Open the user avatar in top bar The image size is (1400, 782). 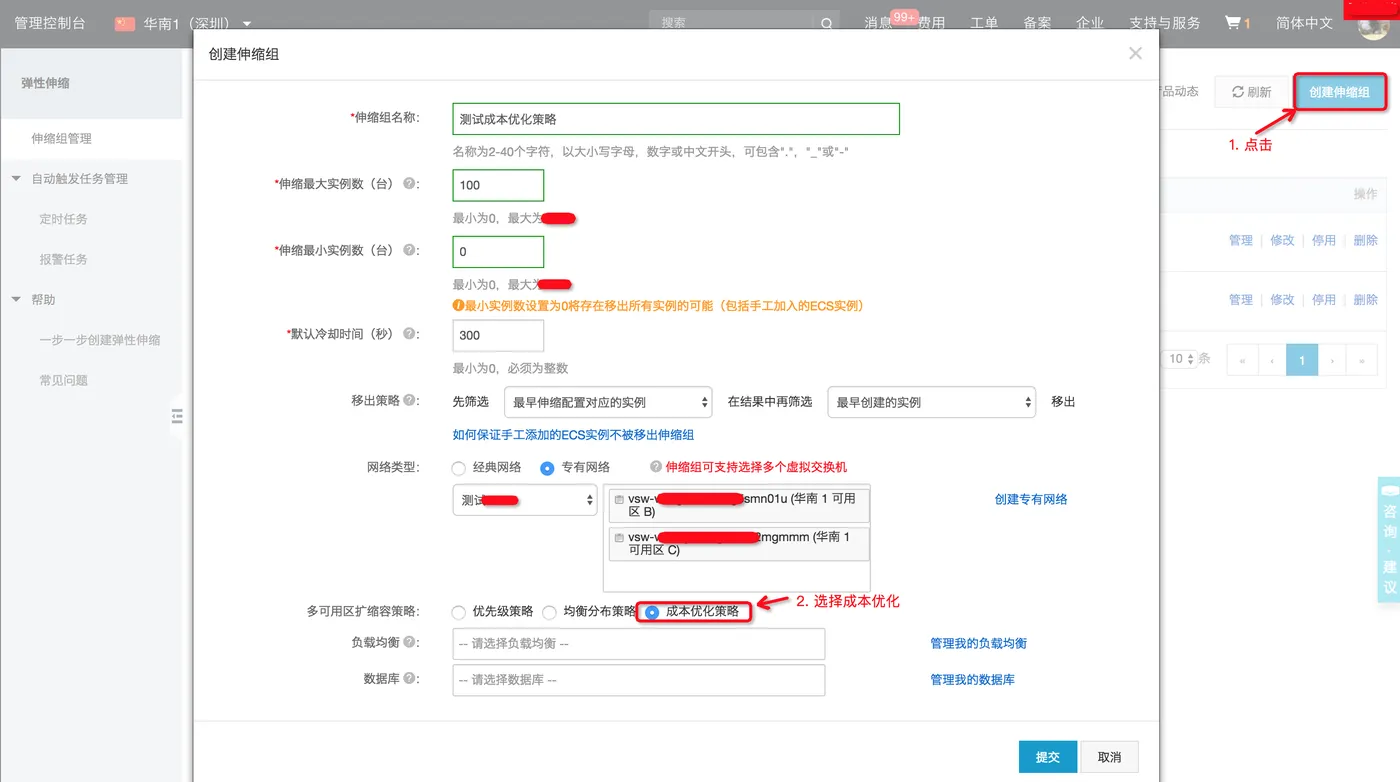[x=1372, y=26]
